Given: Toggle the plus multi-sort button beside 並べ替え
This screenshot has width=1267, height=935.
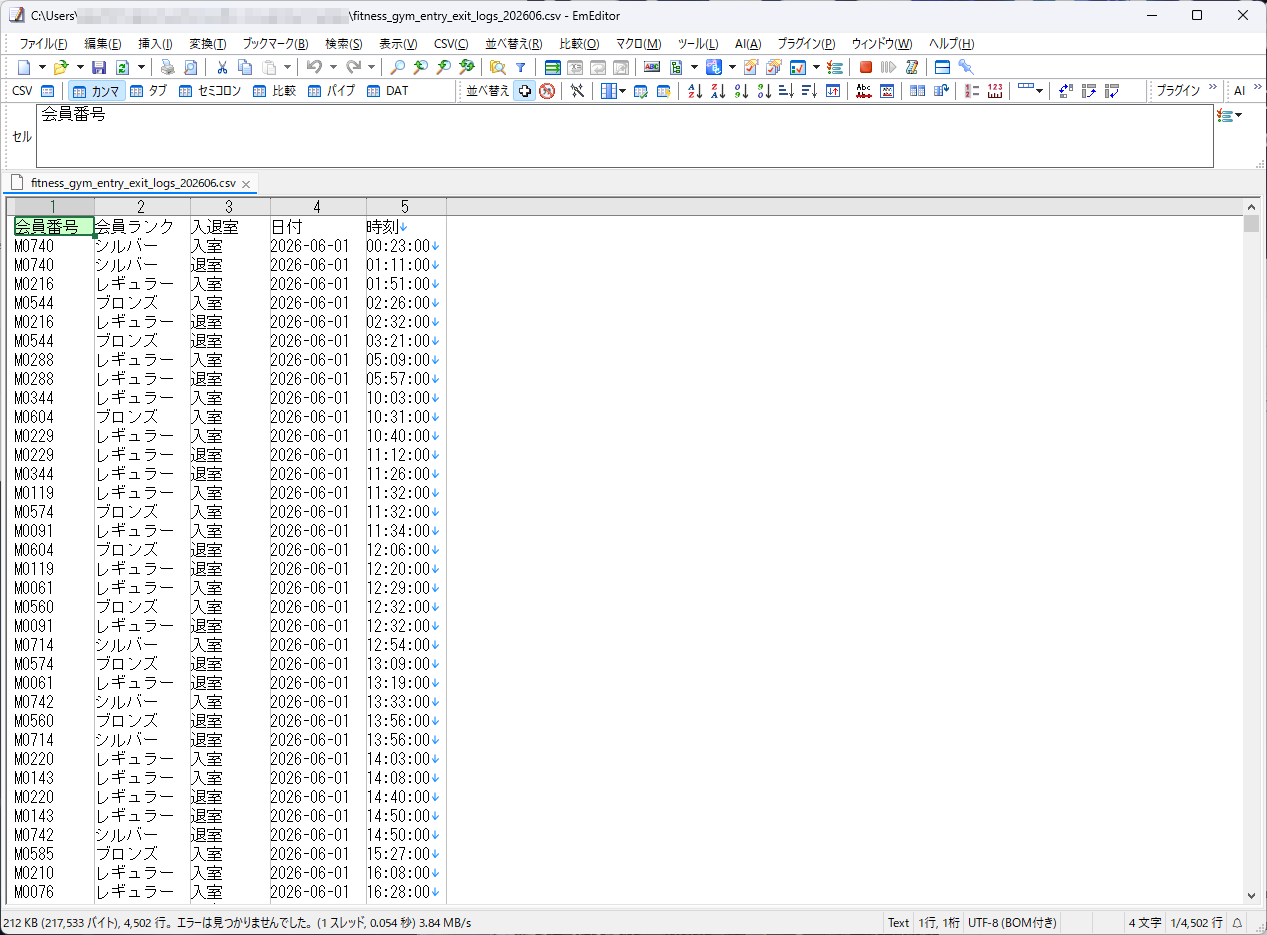Looking at the screenshot, I should coord(524,91).
